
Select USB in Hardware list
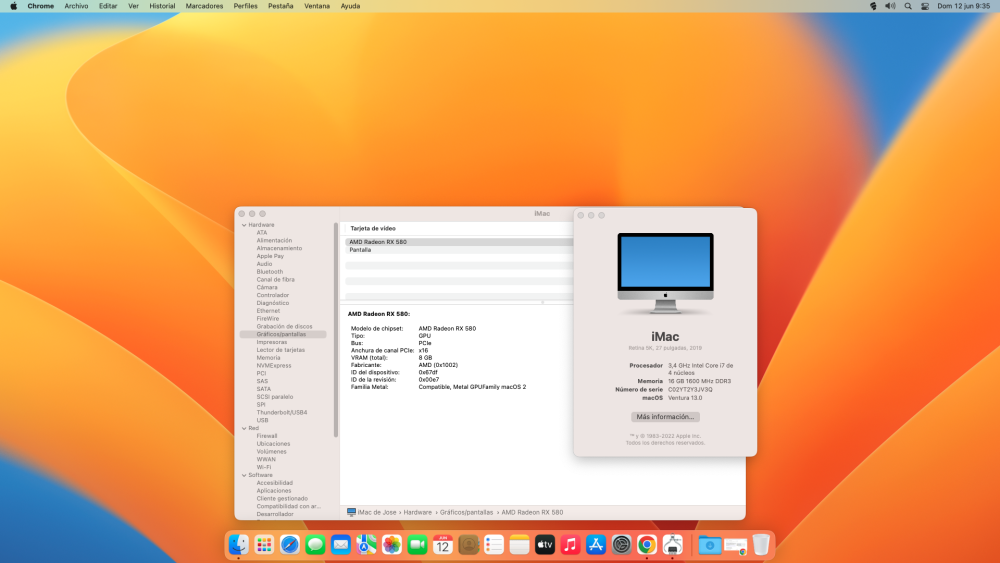262,420
